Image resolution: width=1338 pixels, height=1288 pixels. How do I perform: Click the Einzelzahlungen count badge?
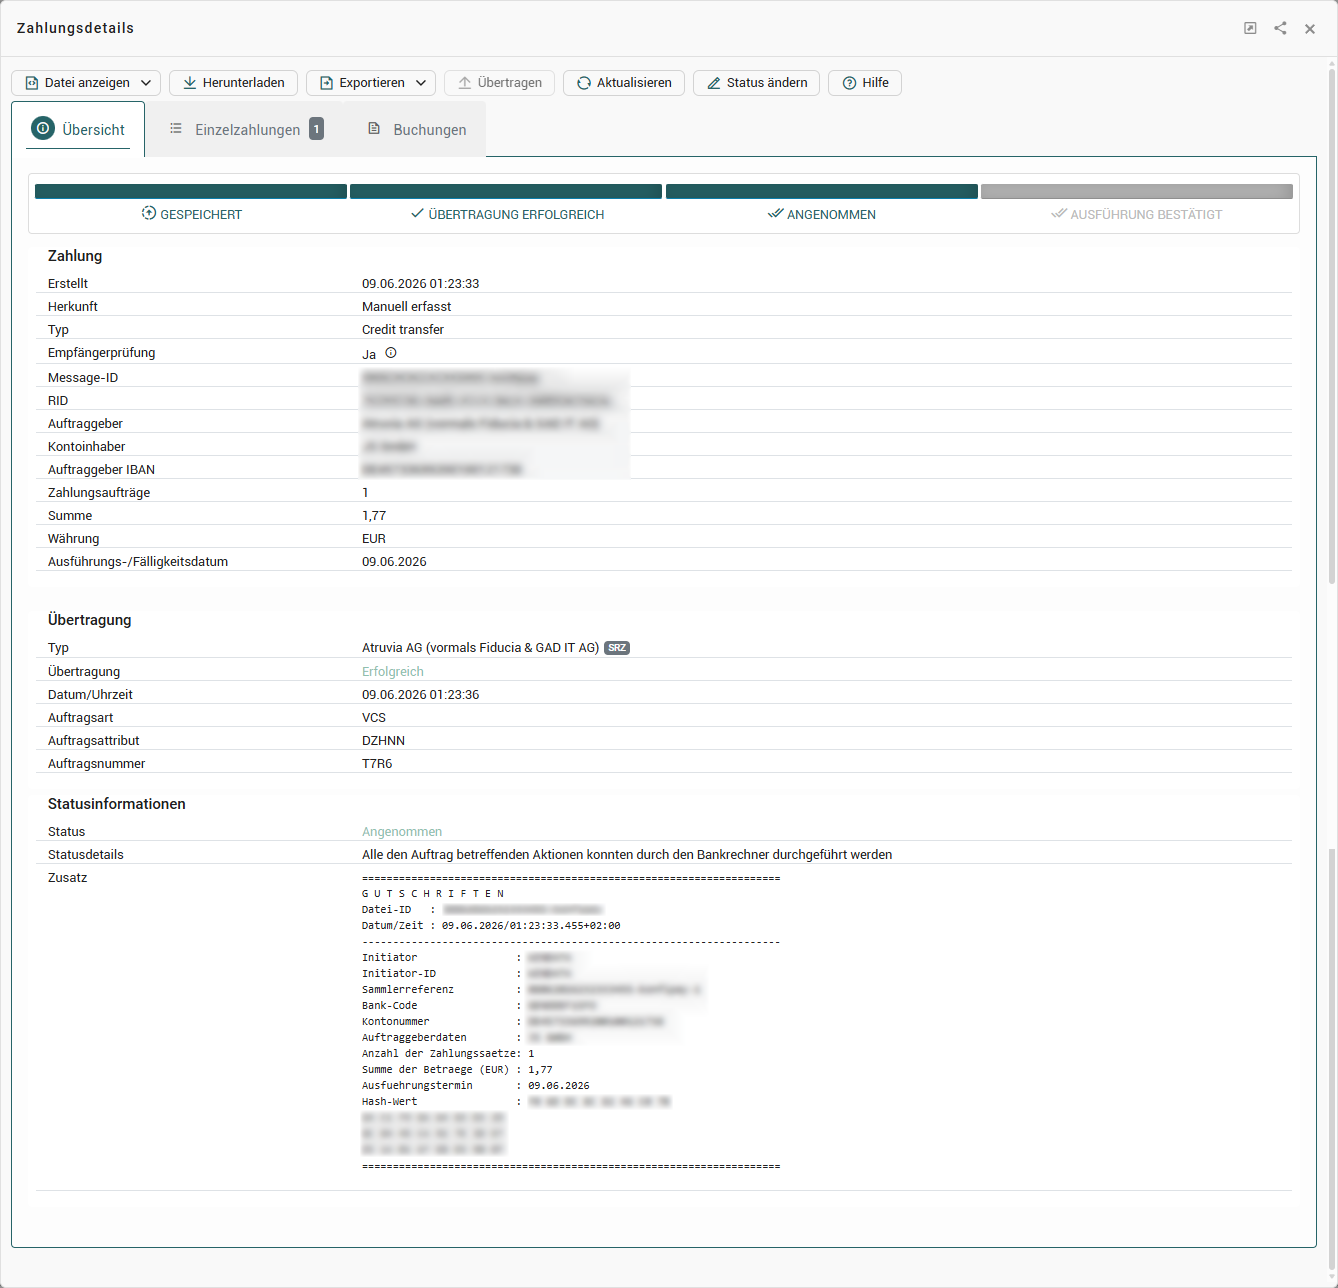tap(316, 129)
